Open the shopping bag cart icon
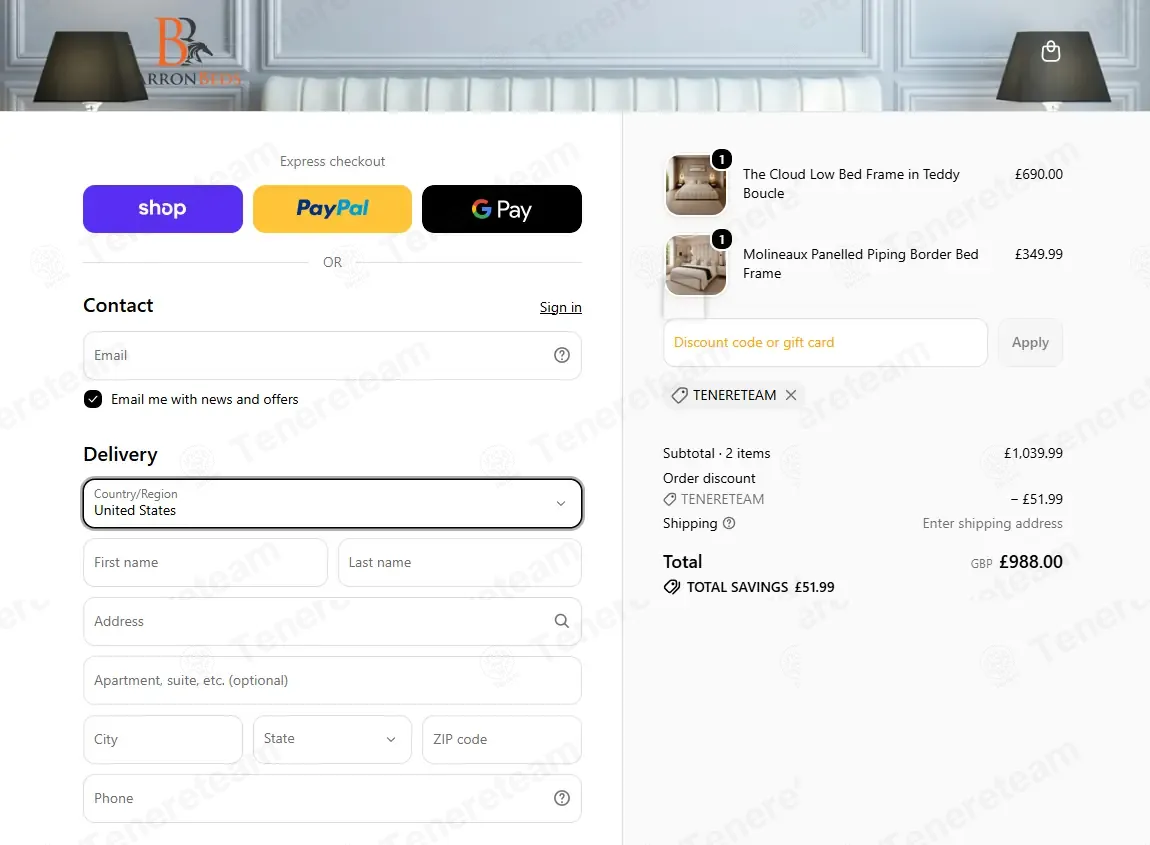1150x845 pixels. tap(1050, 51)
